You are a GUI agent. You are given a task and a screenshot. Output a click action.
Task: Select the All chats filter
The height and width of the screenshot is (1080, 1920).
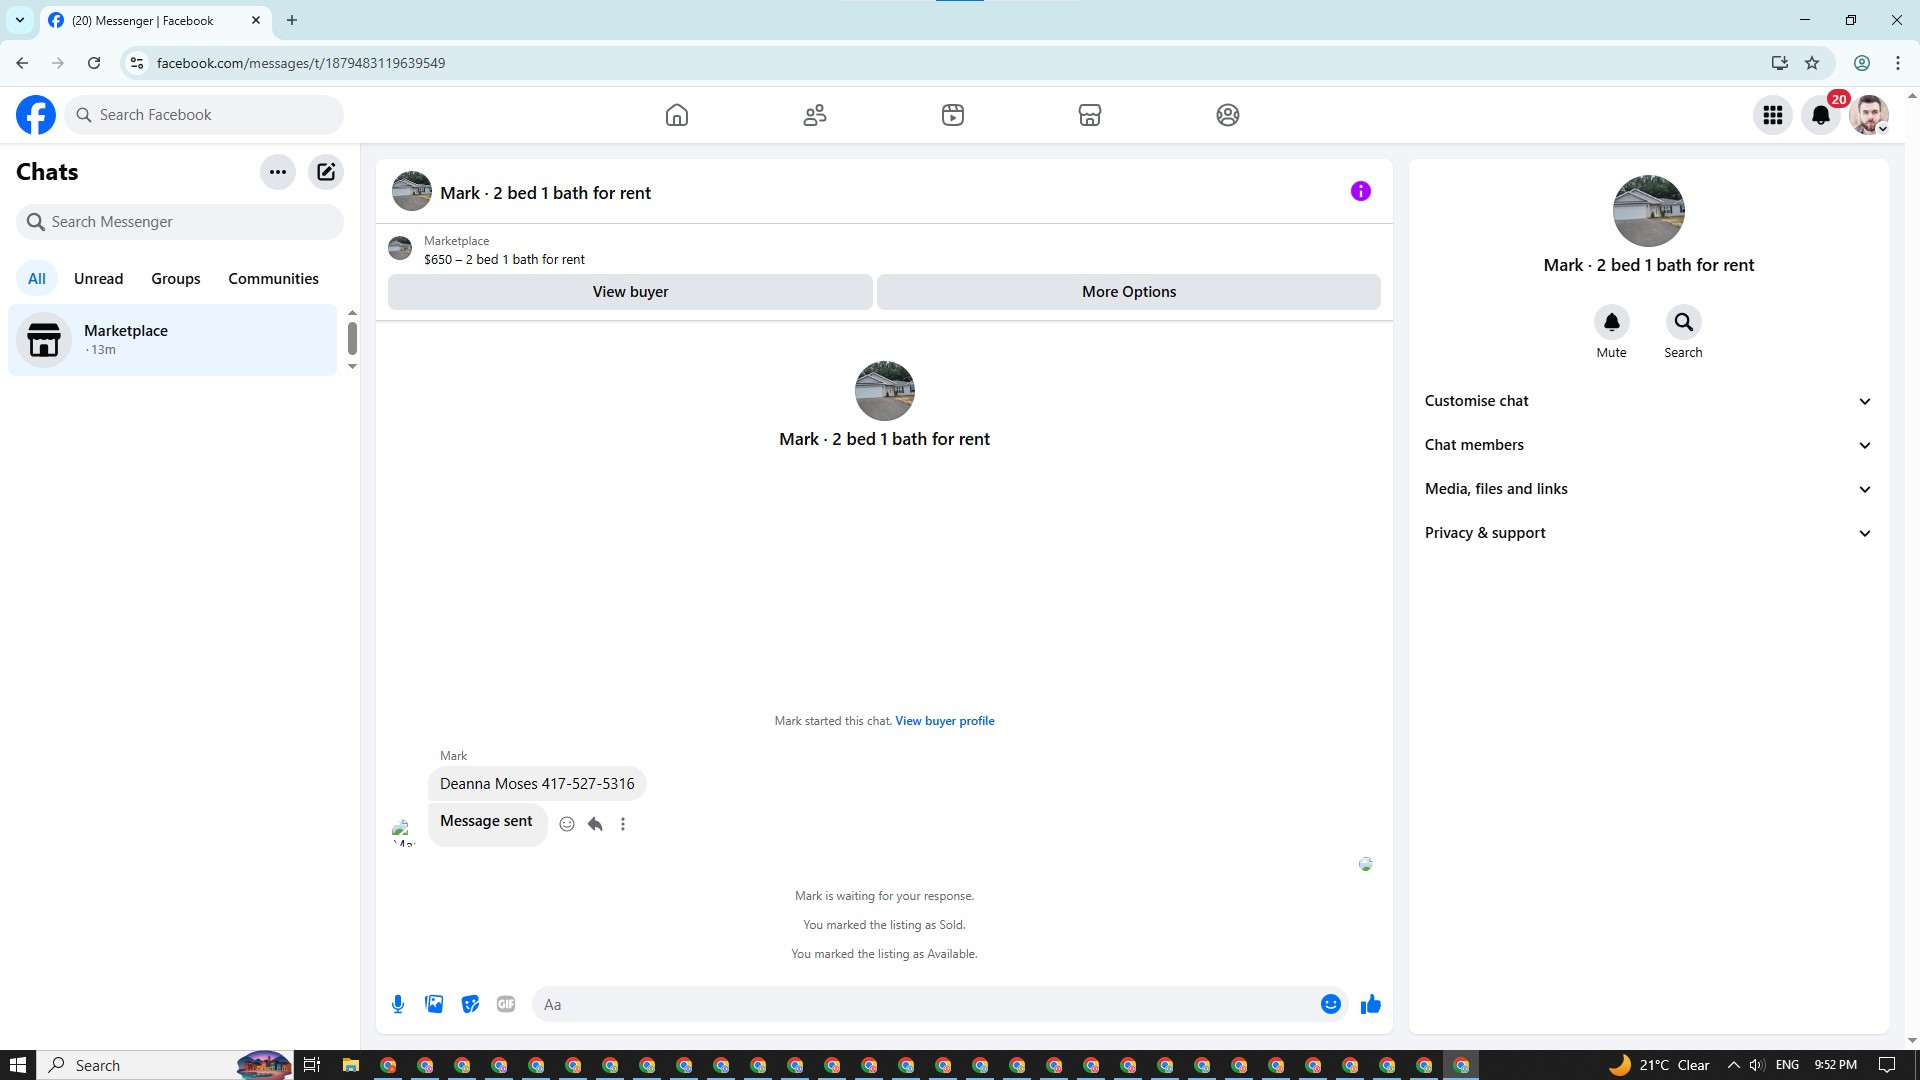37,279
